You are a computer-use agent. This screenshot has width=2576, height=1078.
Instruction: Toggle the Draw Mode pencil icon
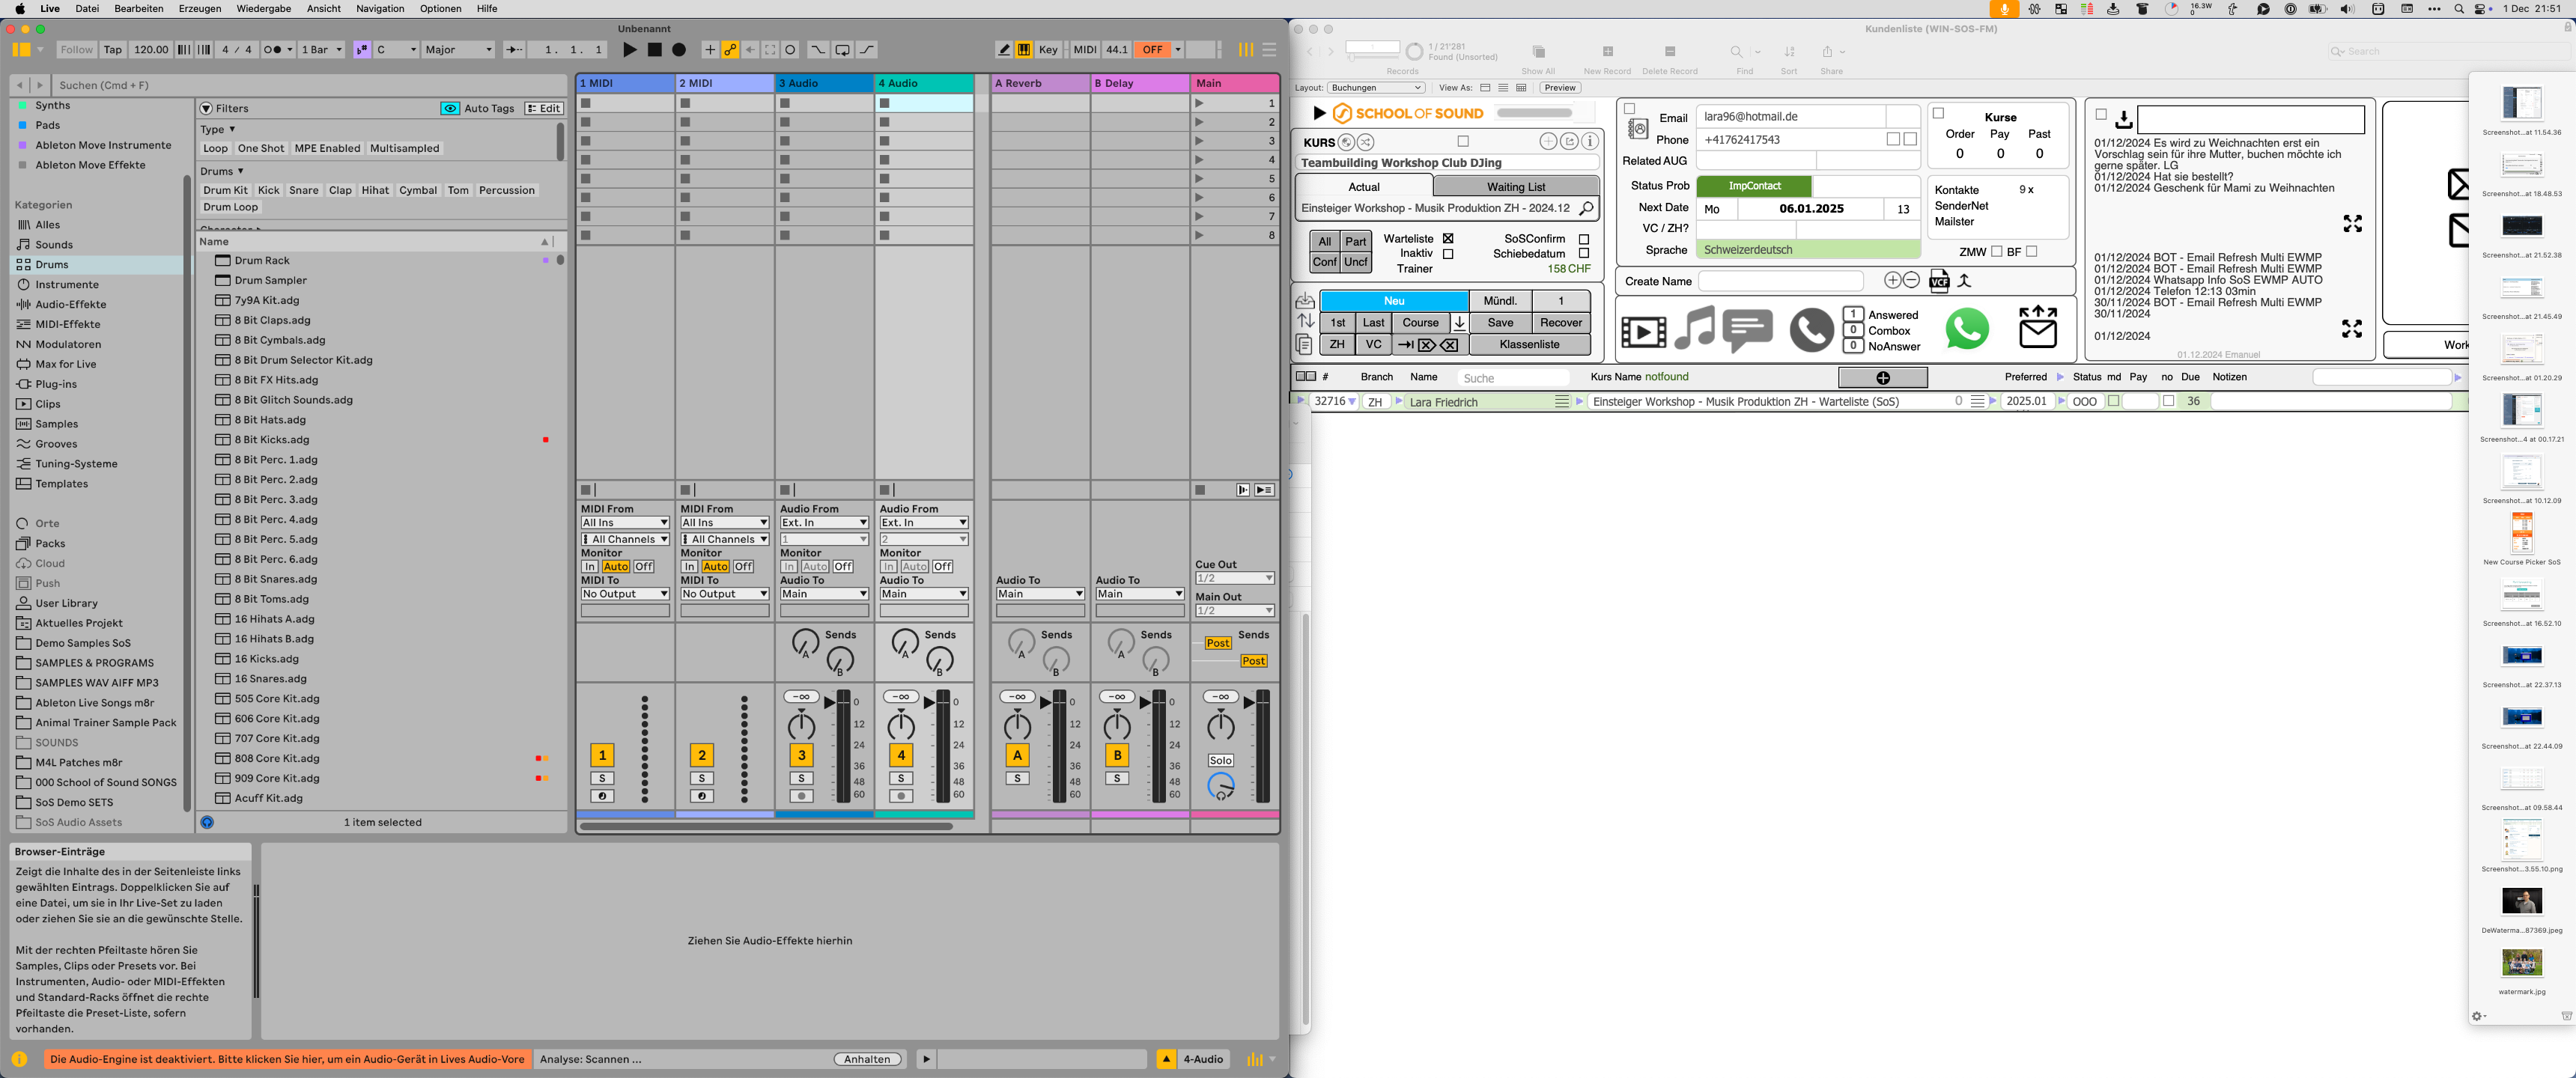pos(1004,49)
